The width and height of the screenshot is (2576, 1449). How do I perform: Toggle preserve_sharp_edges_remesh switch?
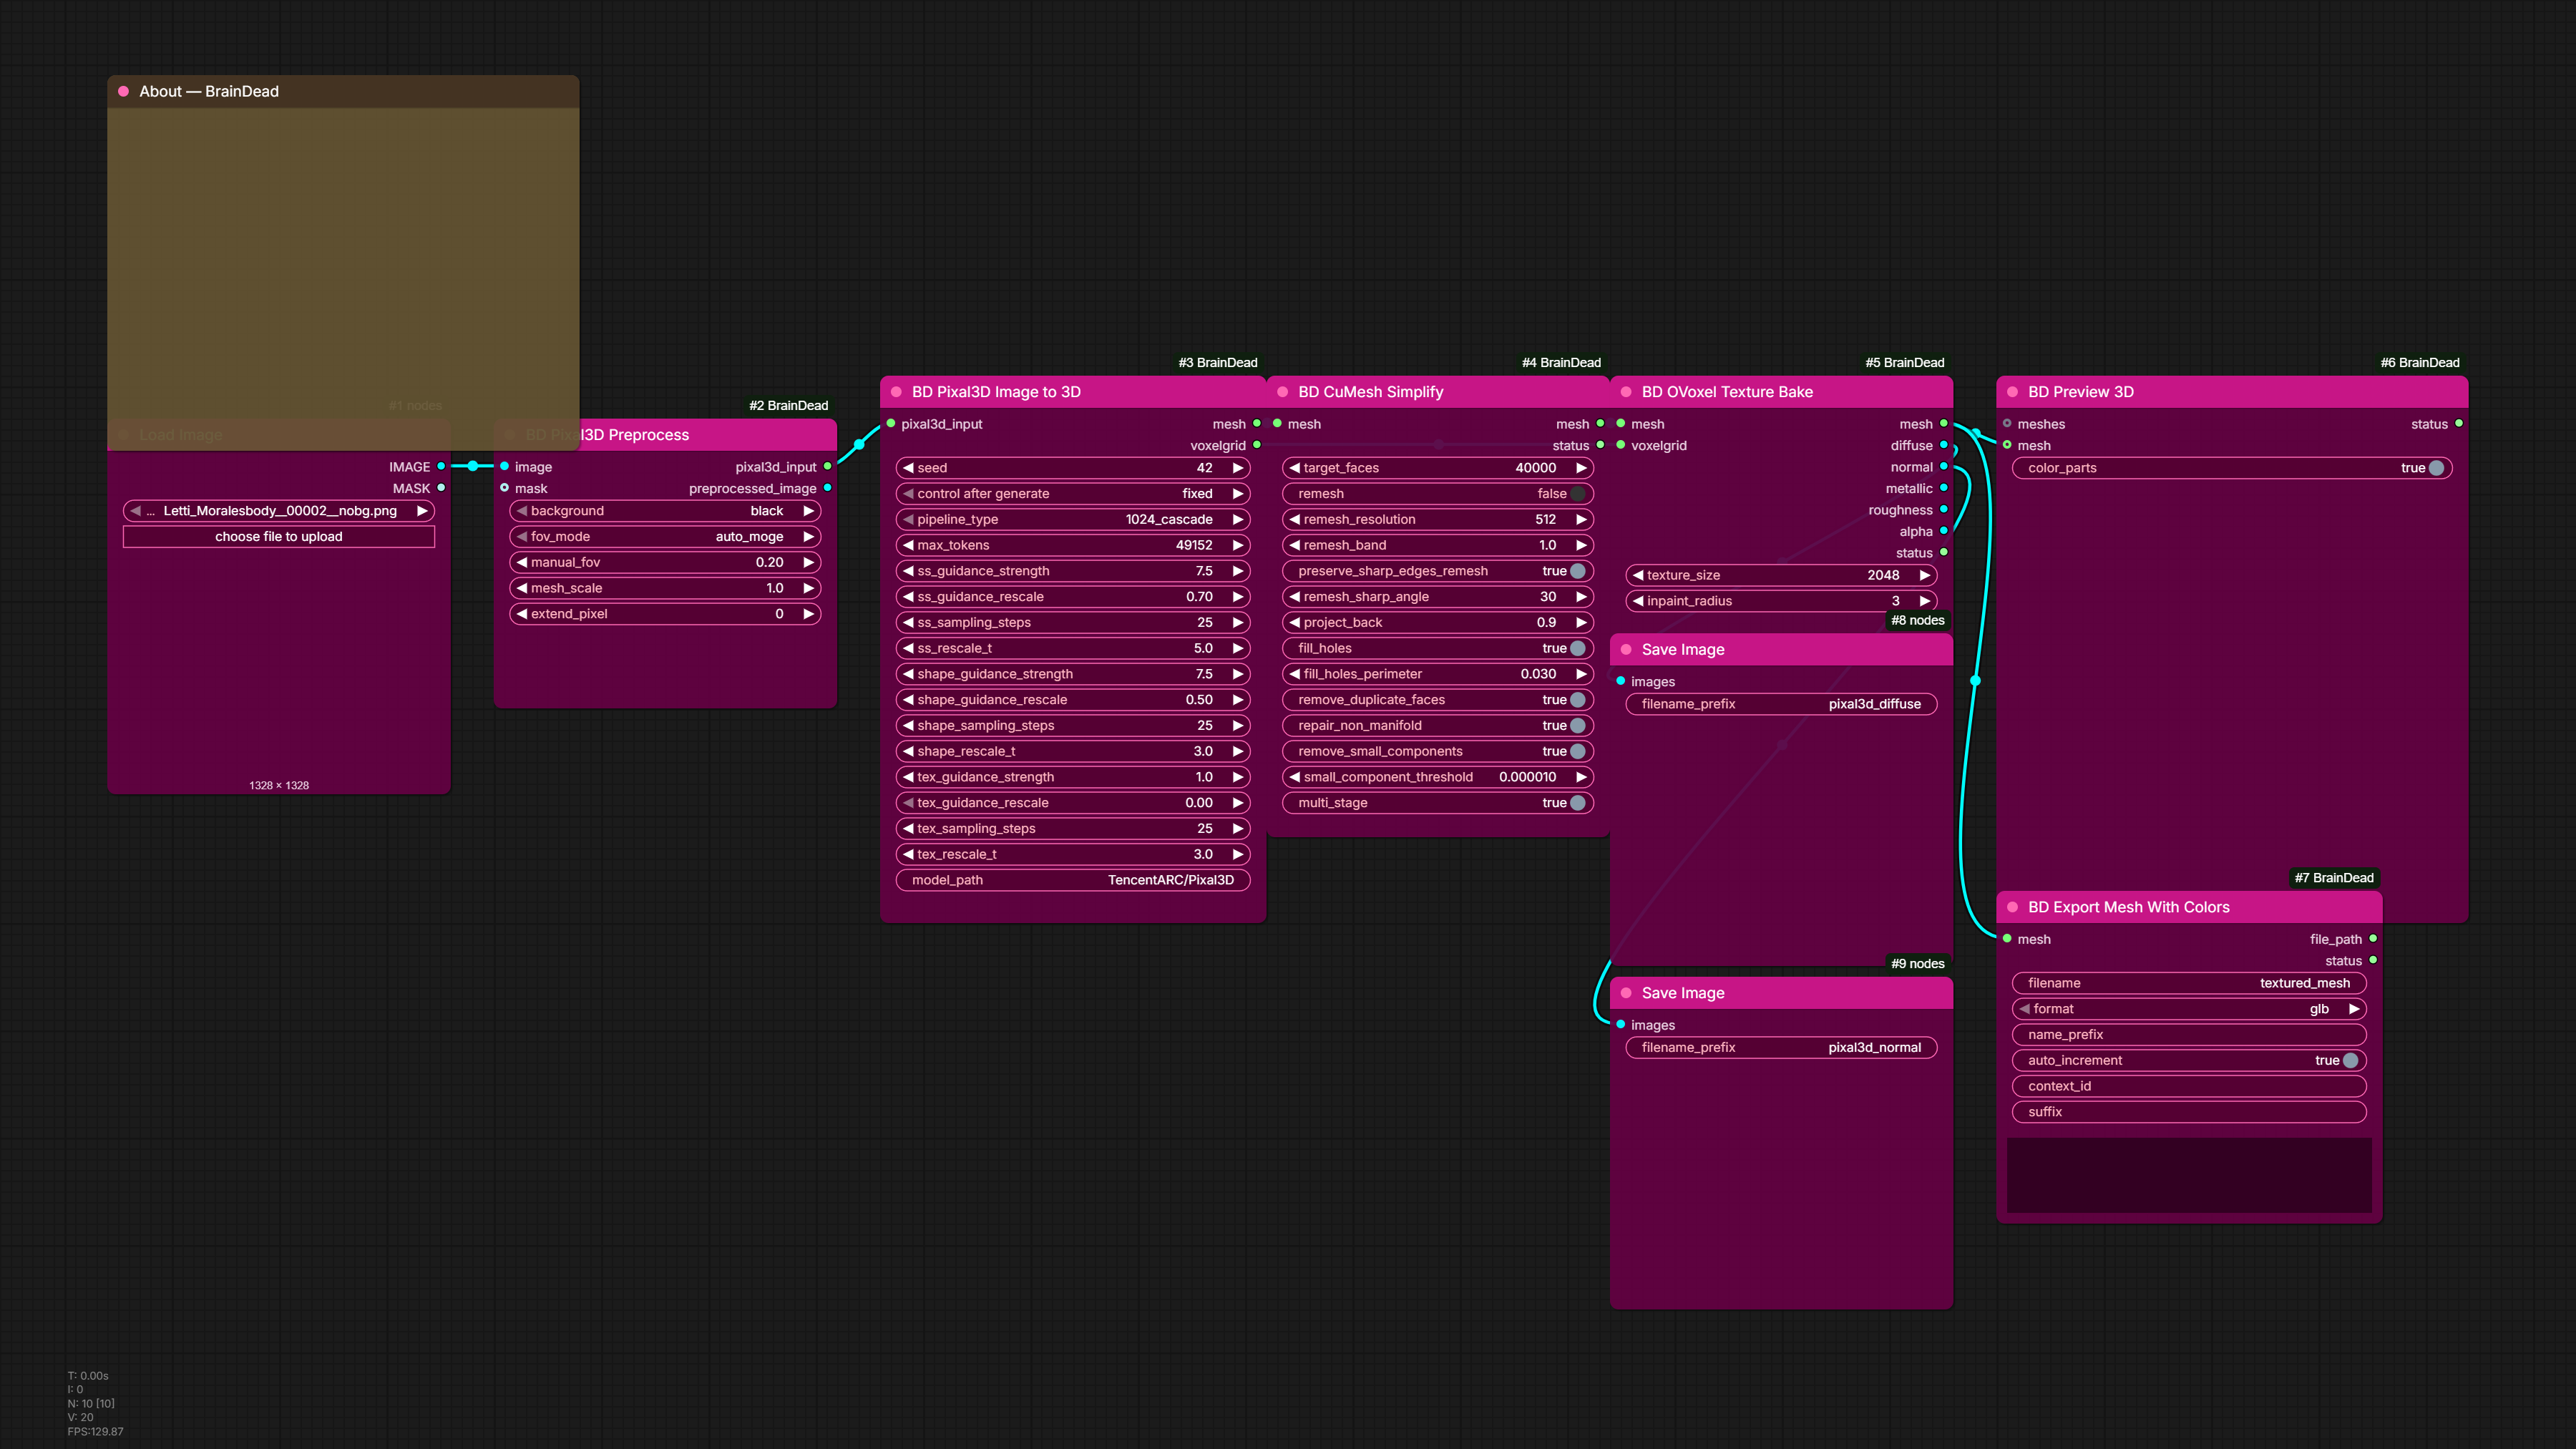point(1578,571)
